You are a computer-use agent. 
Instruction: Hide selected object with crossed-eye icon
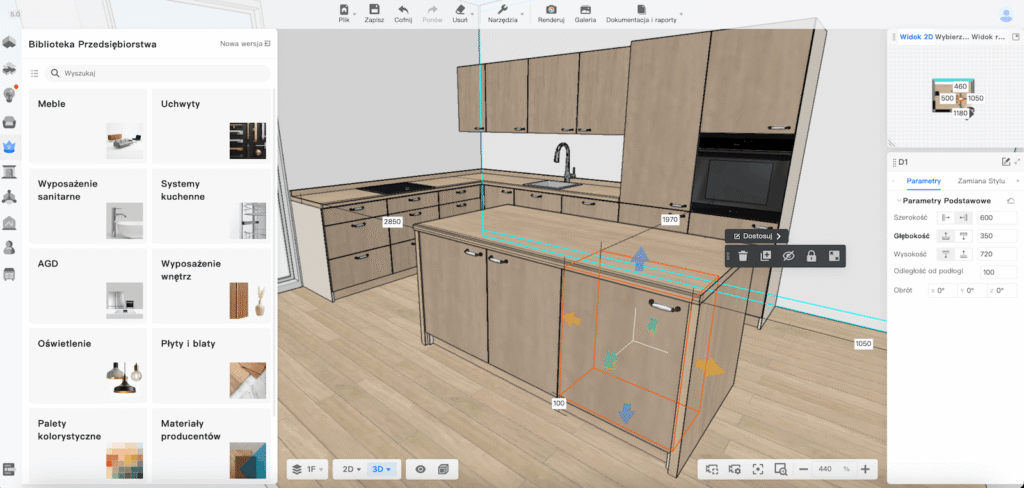pos(788,256)
